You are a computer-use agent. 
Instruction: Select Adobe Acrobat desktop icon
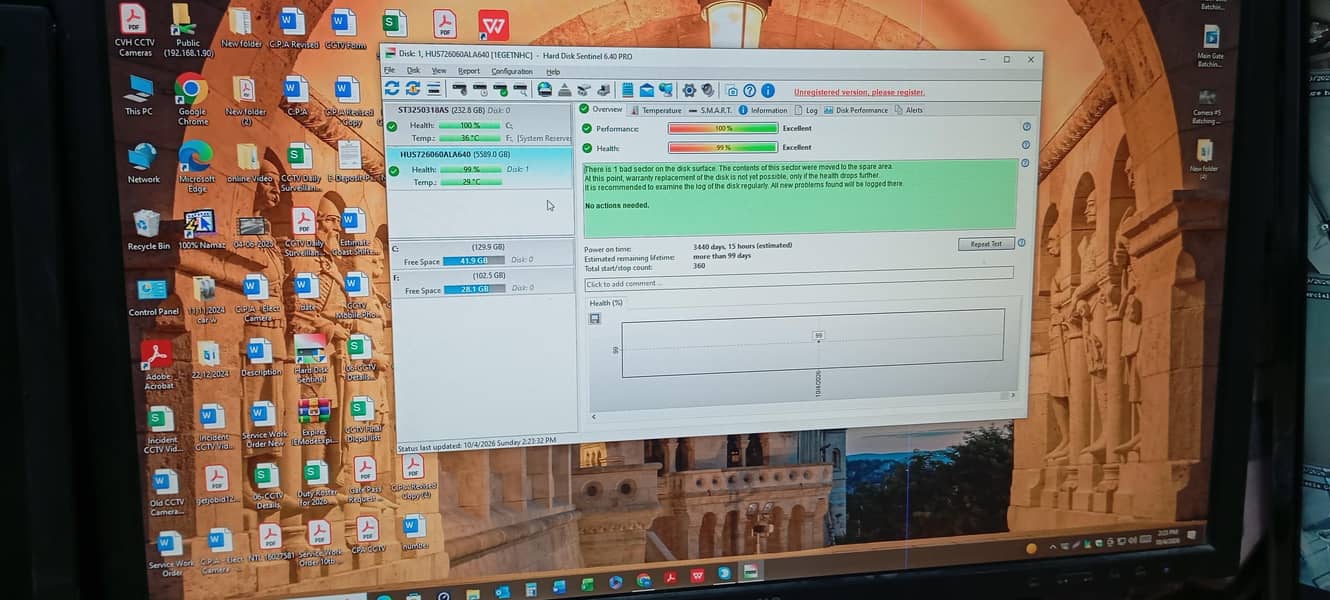[157, 365]
